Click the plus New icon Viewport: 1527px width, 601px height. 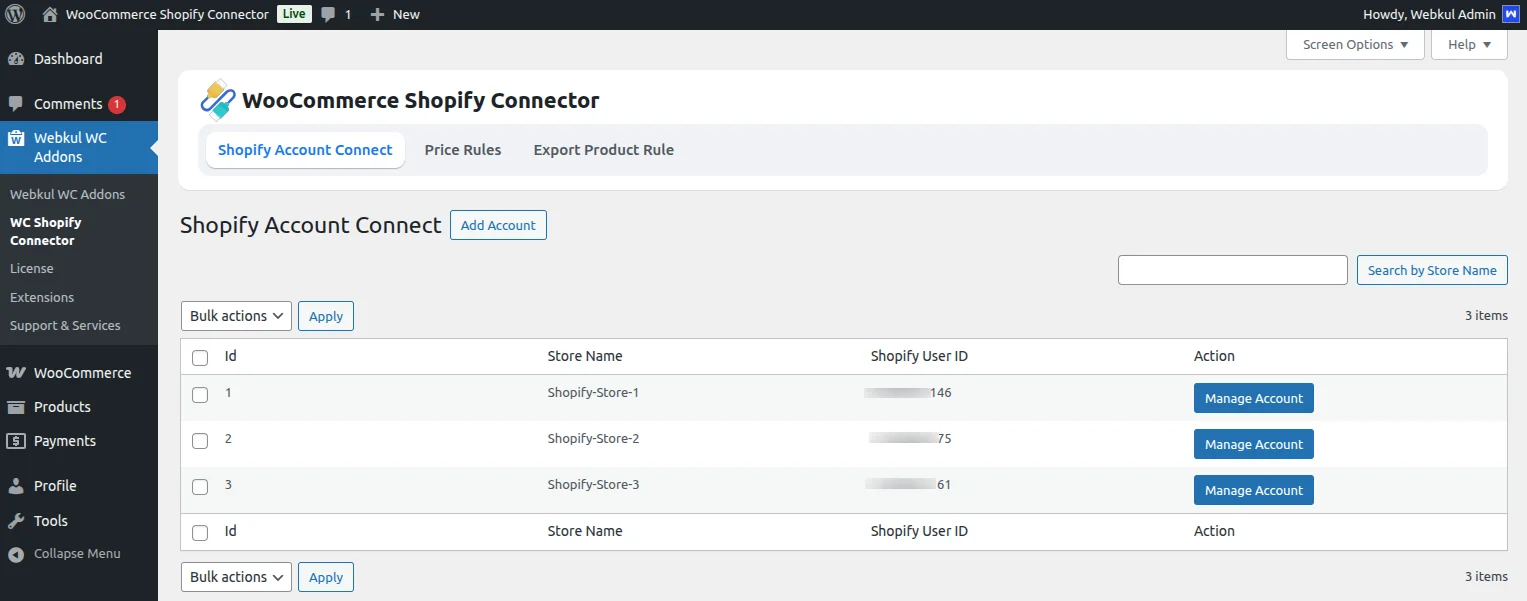pyautogui.click(x=377, y=14)
